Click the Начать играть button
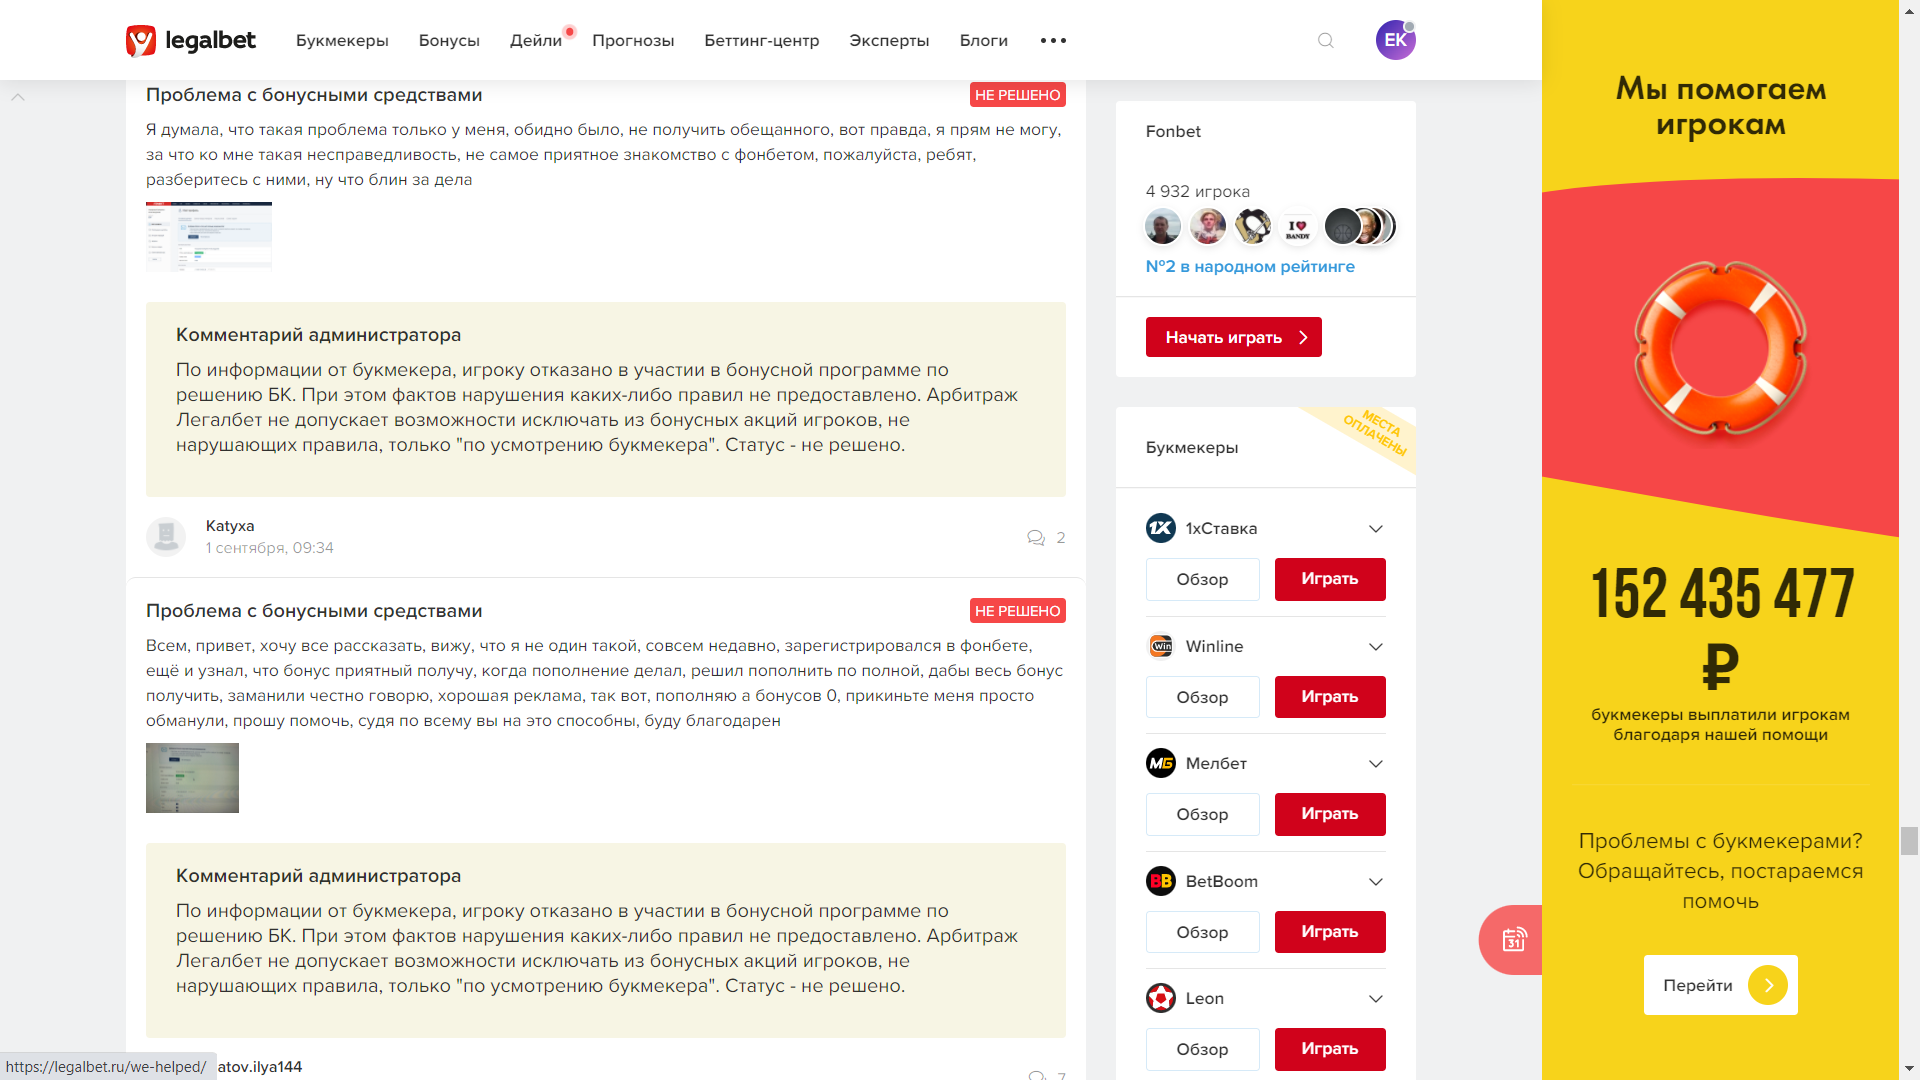The width and height of the screenshot is (1920, 1080). [x=1233, y=337]
